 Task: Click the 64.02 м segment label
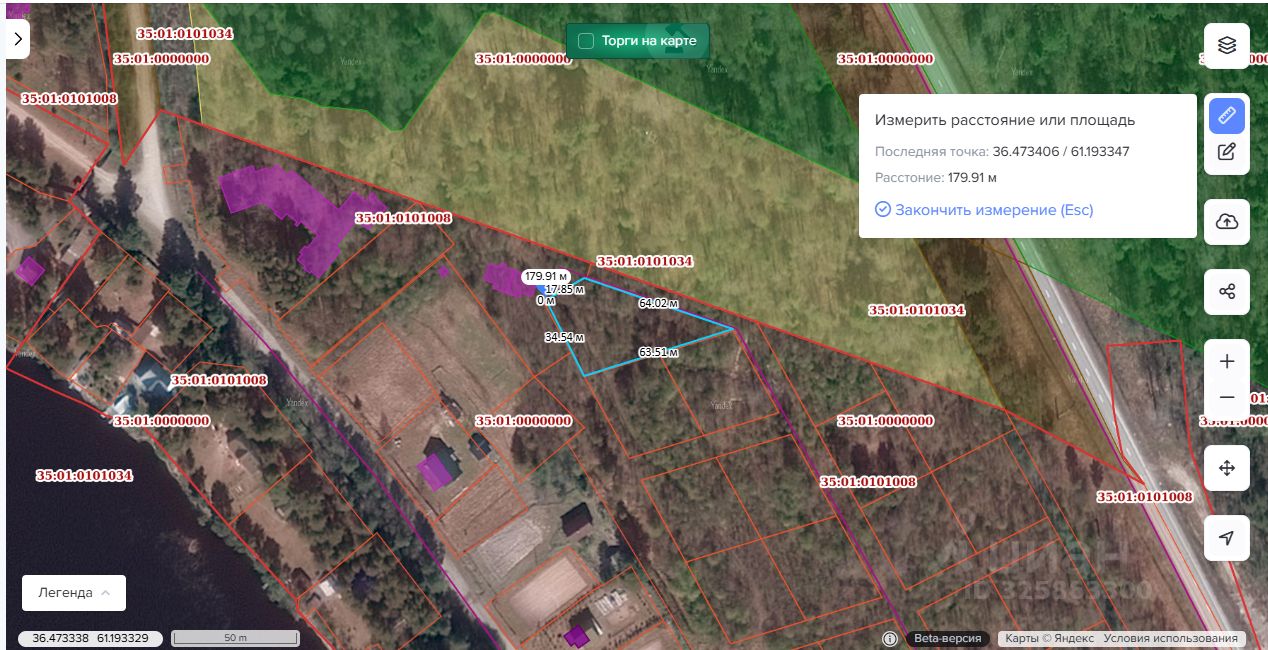[658, 303]
